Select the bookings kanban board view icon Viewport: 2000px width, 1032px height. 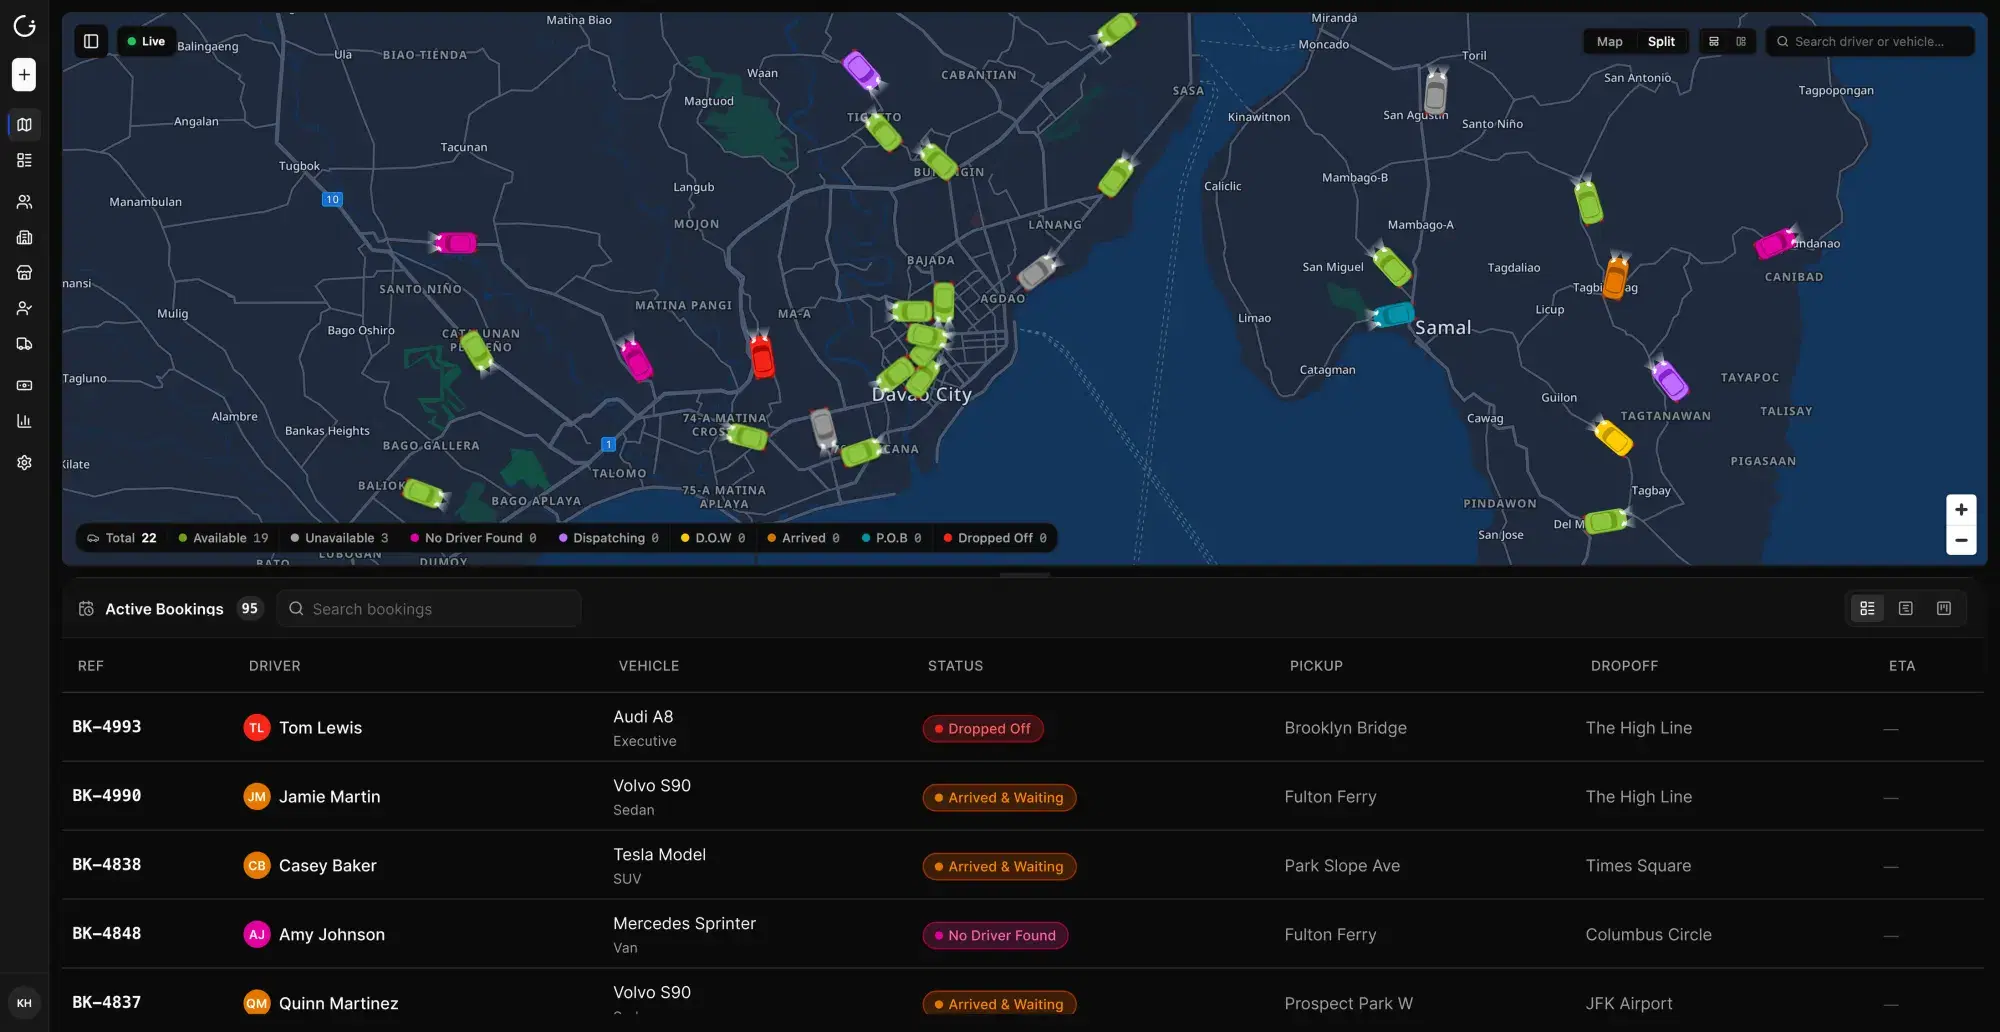point(1944,608)
